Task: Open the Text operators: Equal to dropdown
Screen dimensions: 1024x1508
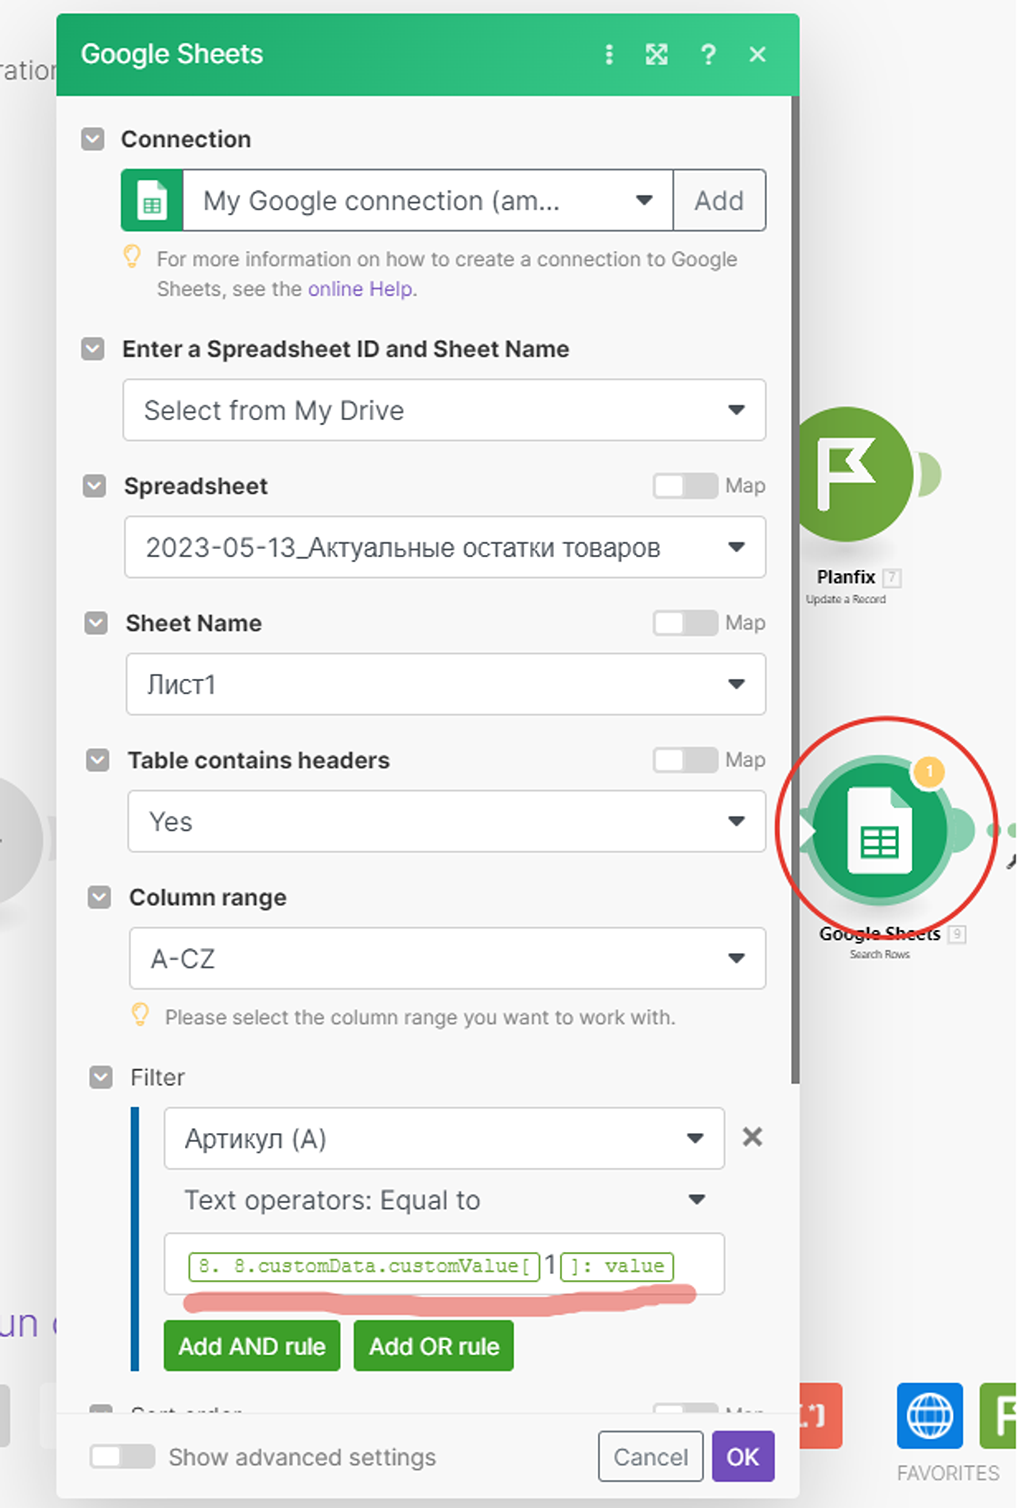Action: (x=444, y=1200)
